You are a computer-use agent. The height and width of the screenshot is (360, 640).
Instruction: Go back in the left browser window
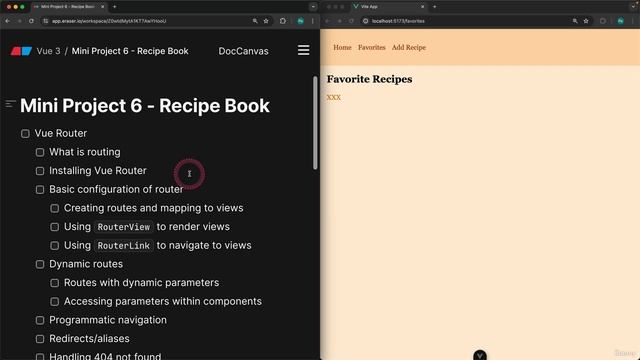click(8, 21)
